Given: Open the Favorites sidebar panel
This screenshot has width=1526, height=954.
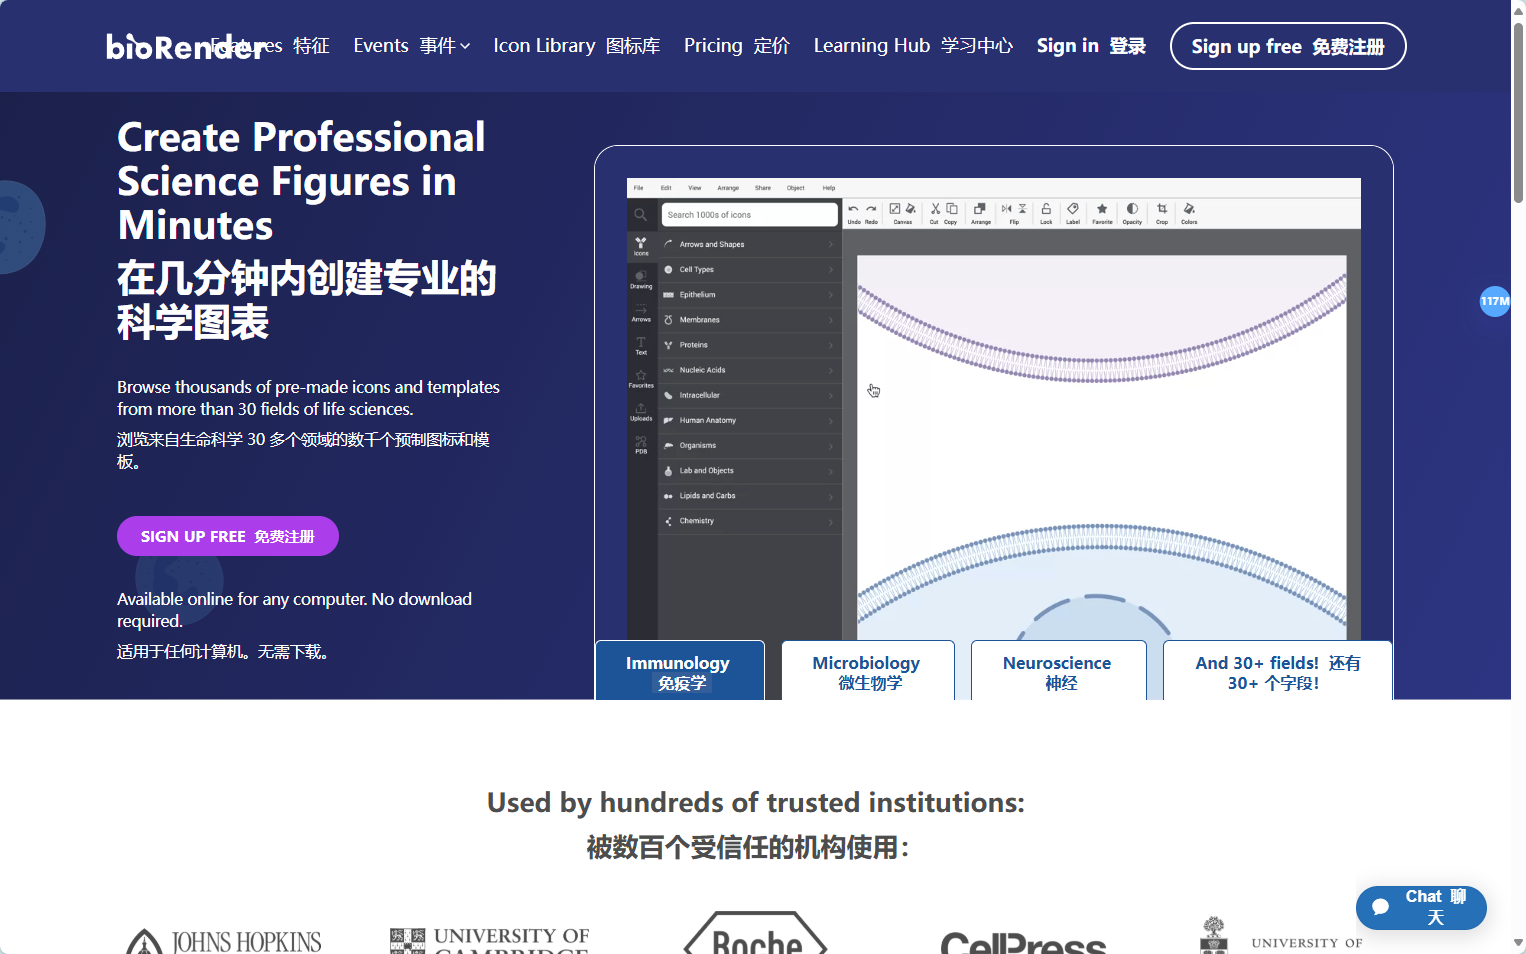Looking at the screenshot, I should [641, 379].
